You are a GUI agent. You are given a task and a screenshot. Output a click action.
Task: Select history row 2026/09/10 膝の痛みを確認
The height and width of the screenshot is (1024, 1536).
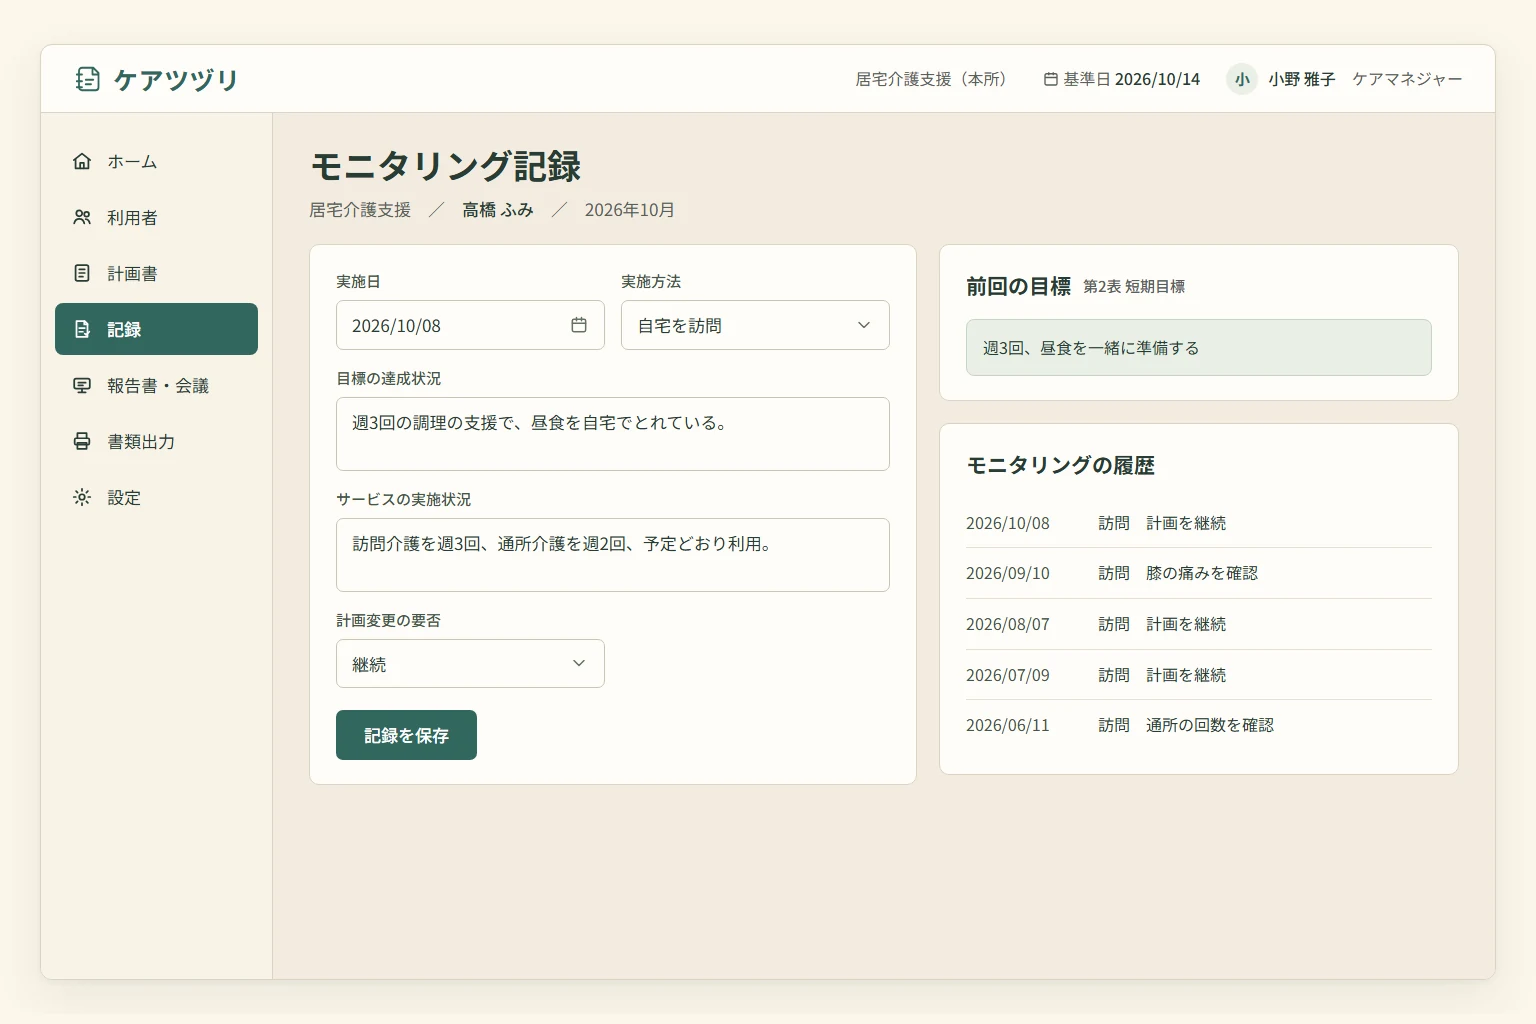pyautogui.click(x=1199, y=573)
